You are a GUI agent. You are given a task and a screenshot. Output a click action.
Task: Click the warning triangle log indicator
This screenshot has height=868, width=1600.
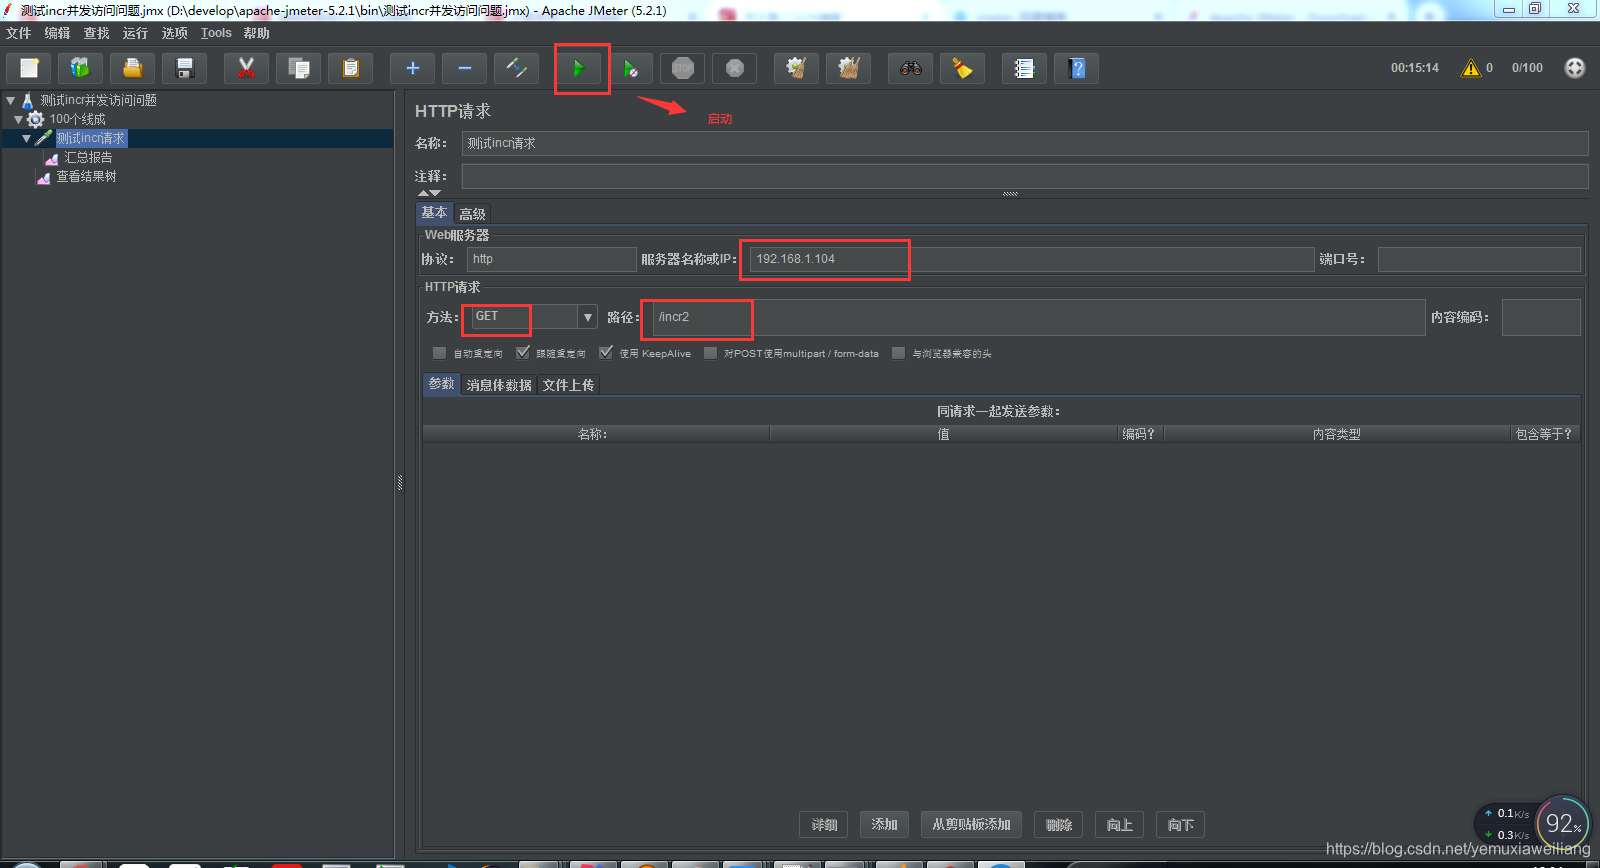1470,68
